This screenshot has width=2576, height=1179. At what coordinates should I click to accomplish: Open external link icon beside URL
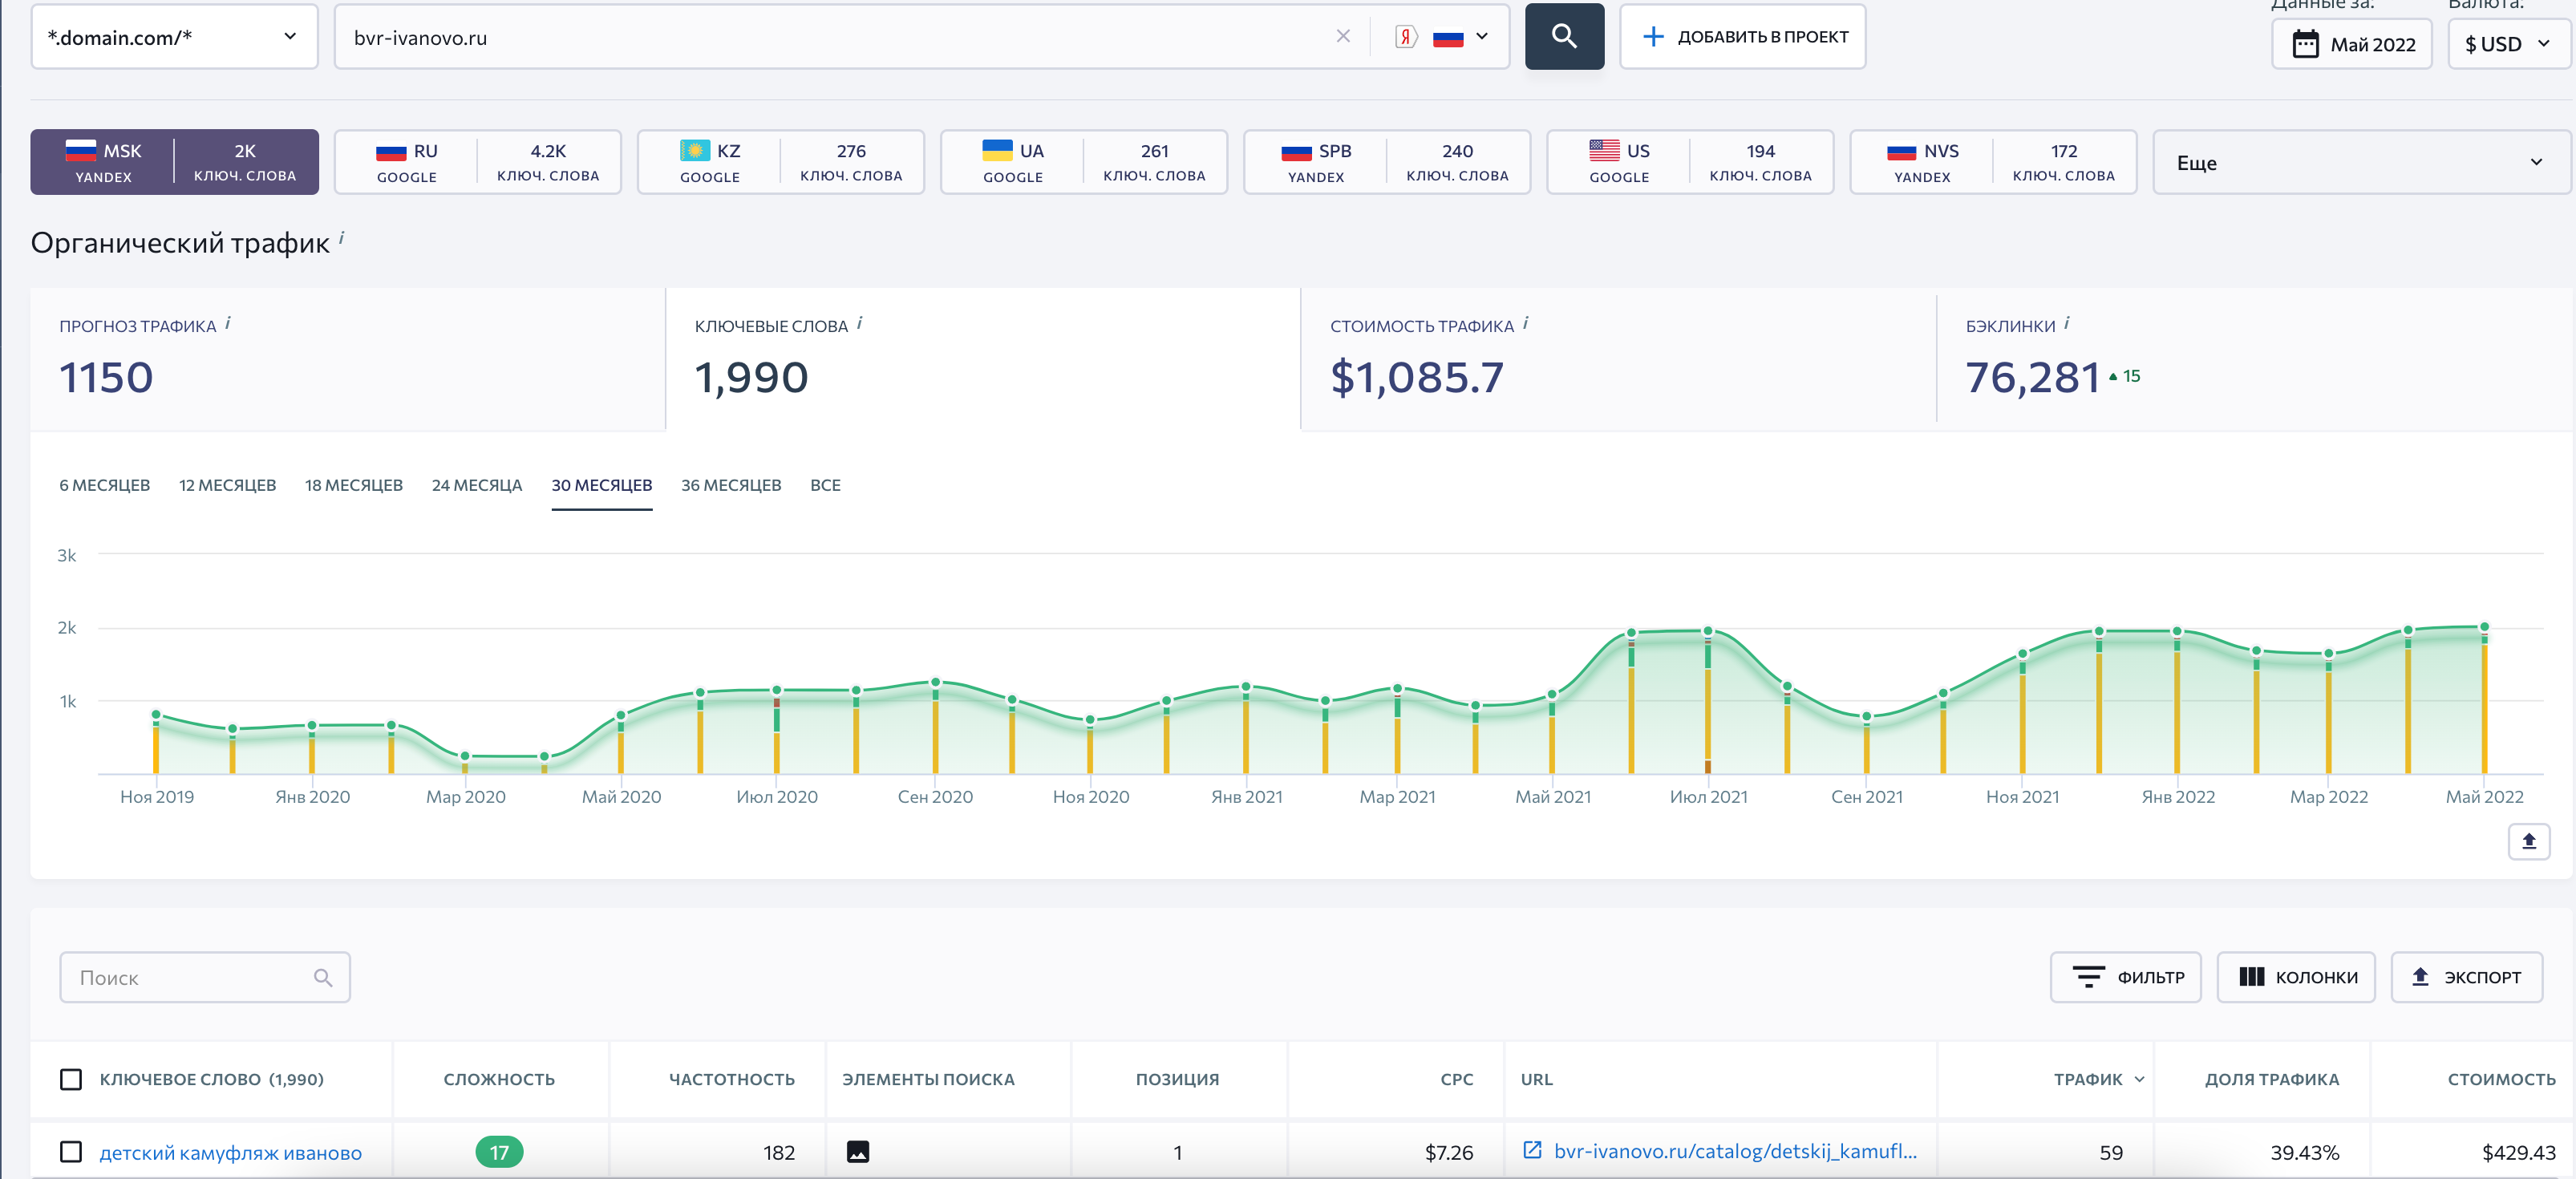click(1531, 1150)
